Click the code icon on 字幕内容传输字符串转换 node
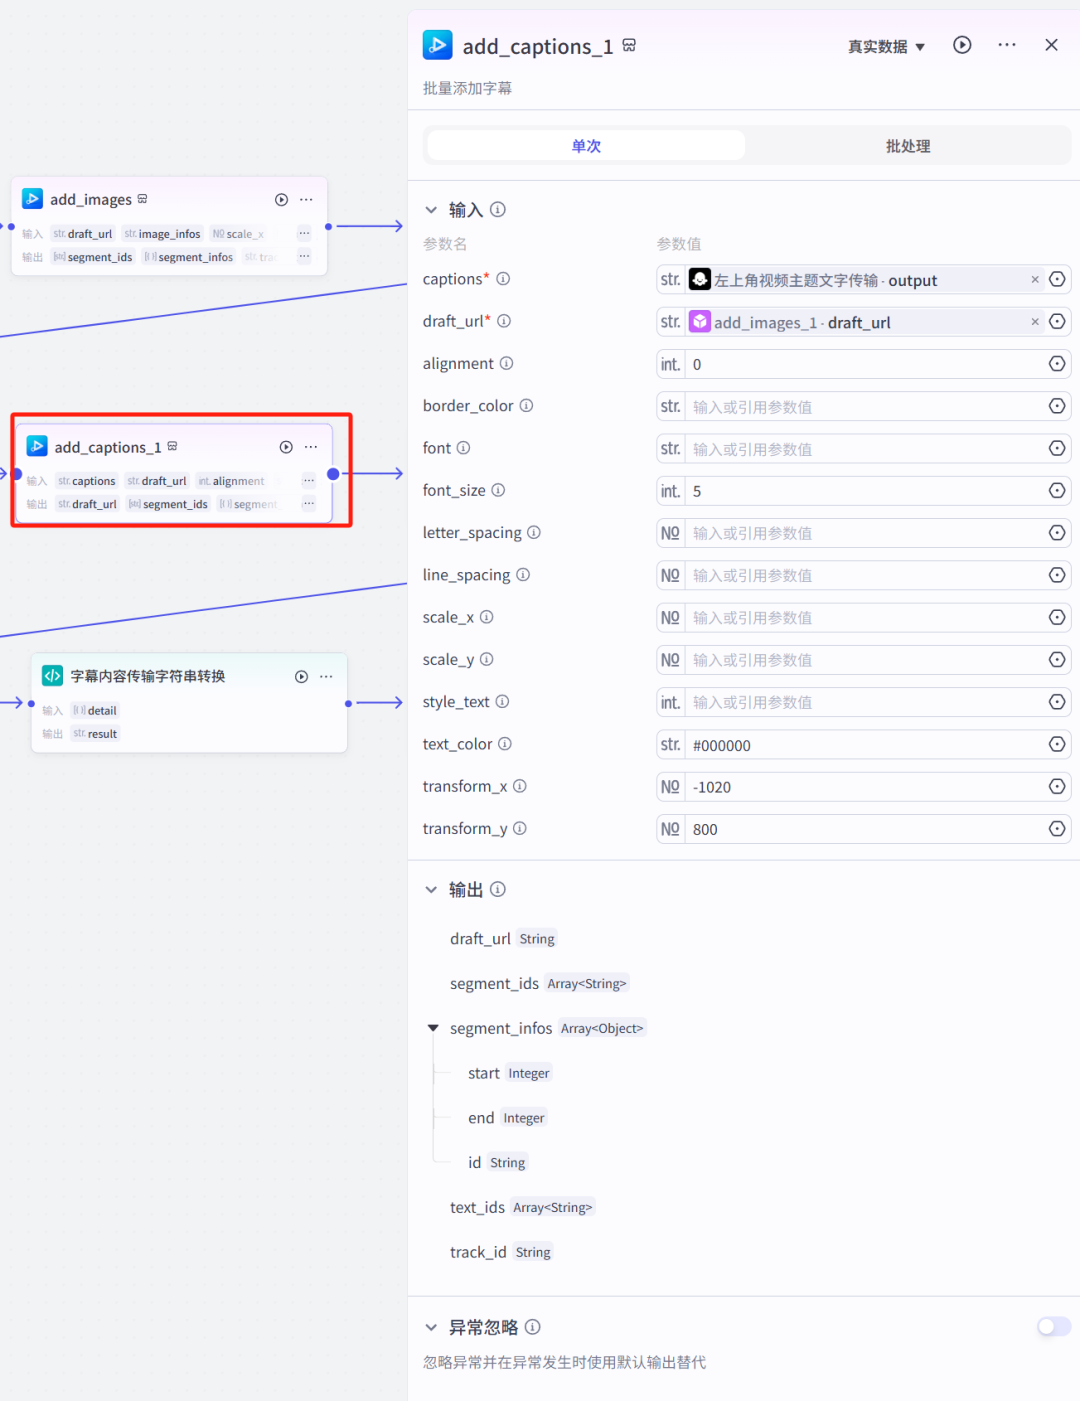 click(x=52, y=675)
